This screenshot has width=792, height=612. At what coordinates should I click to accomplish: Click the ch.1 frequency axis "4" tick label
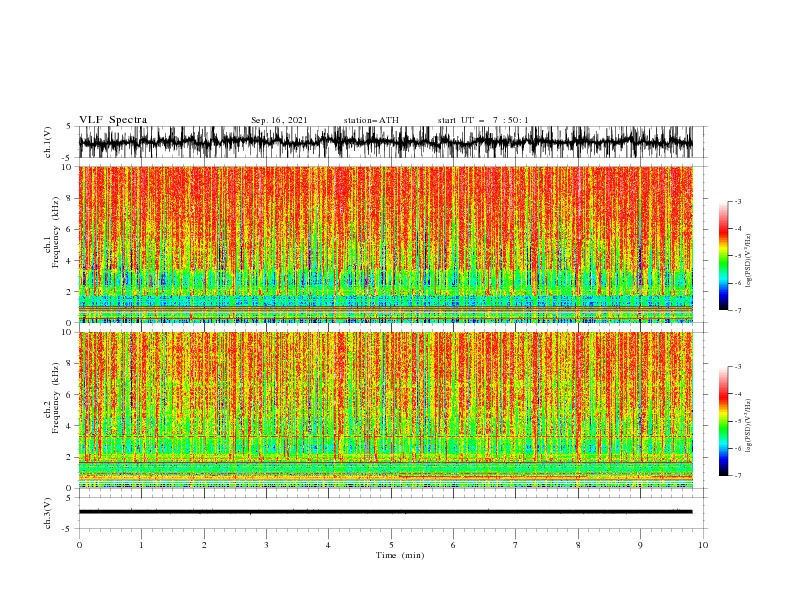pos(69,261)
